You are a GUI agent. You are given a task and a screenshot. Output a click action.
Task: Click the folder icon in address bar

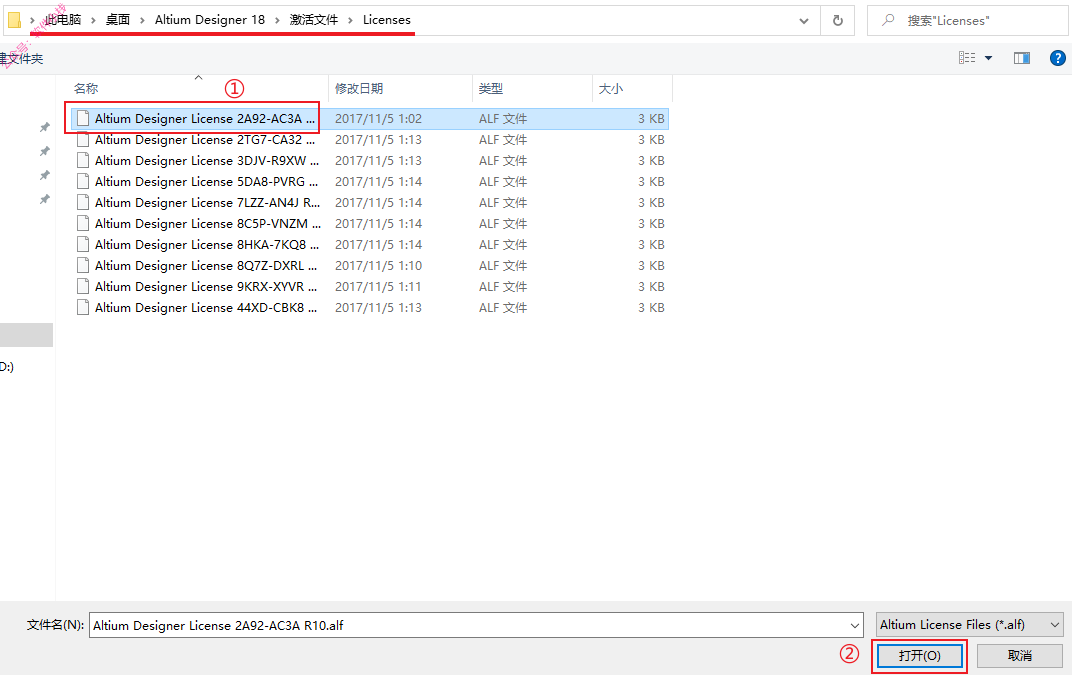(x=14, y=20)
